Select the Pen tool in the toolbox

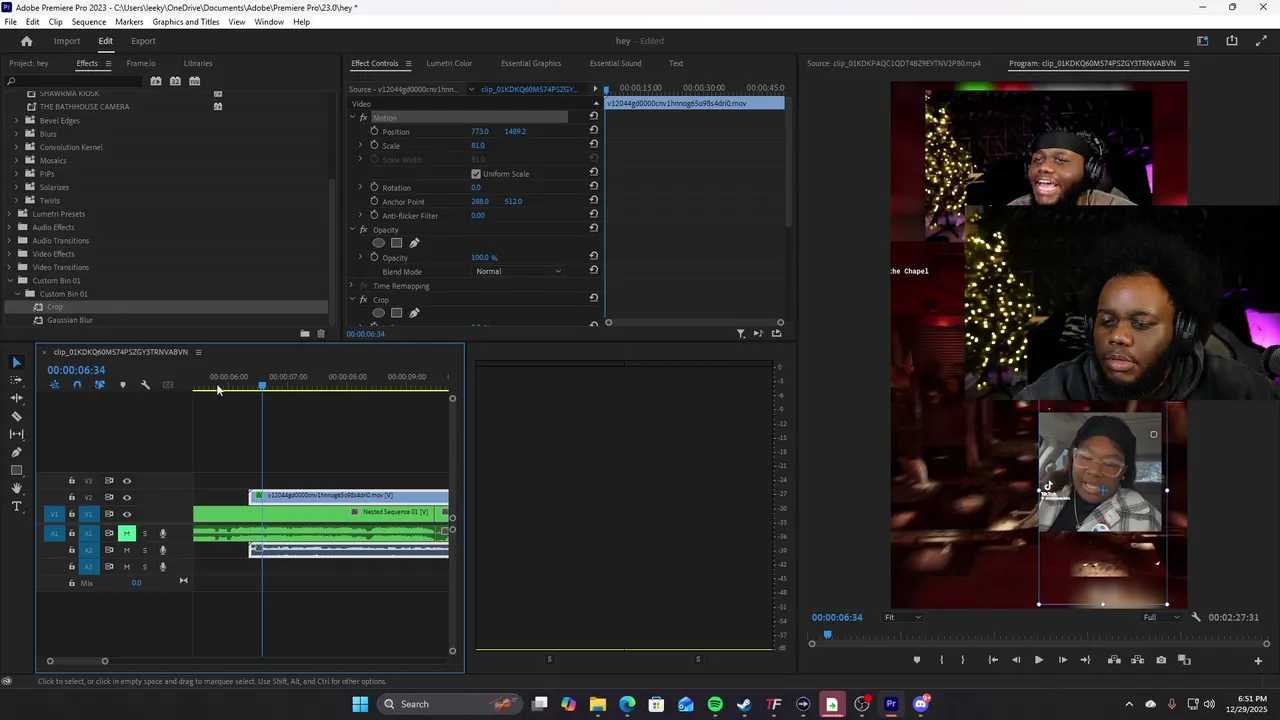click(16, 452)
